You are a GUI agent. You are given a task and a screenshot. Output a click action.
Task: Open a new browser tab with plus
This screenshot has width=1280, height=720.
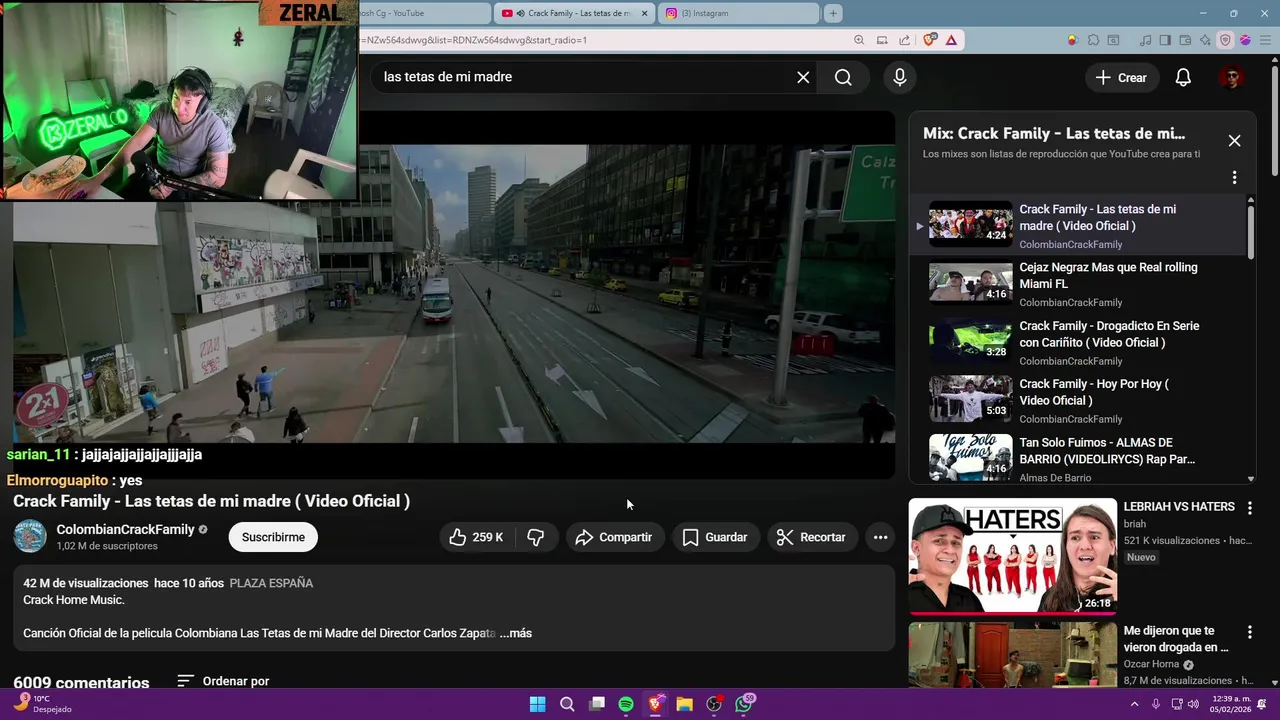833,13
